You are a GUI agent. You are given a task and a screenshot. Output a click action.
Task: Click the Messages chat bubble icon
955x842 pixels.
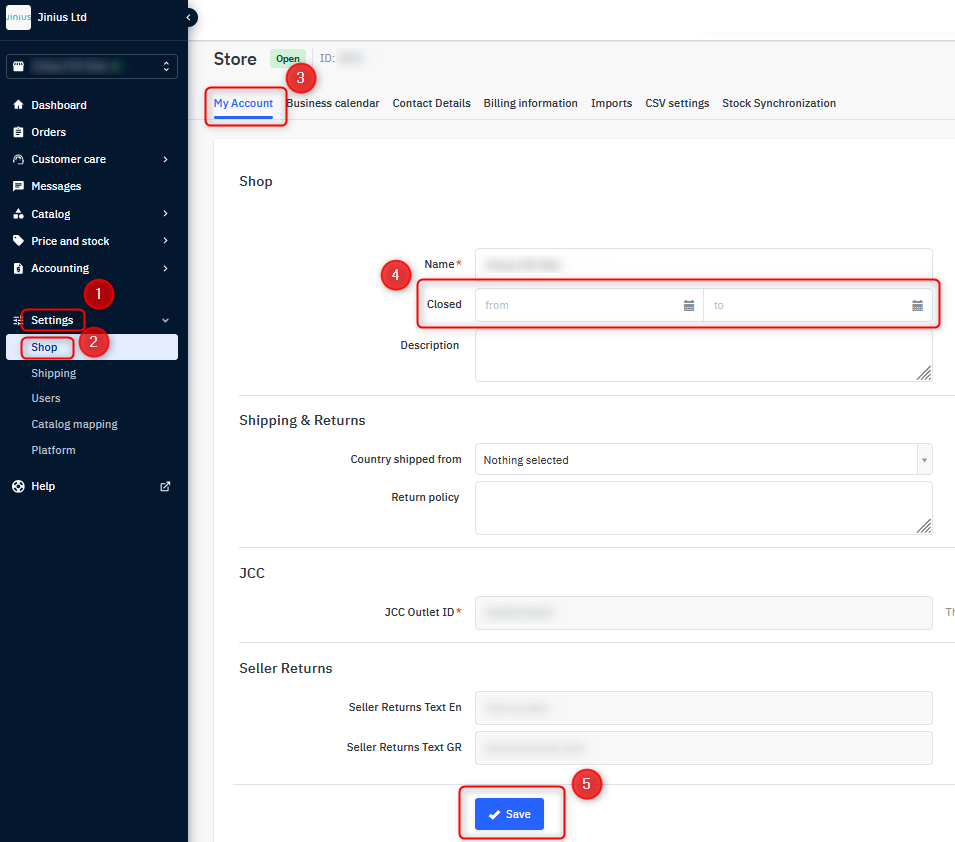click(x=18, y=186)
